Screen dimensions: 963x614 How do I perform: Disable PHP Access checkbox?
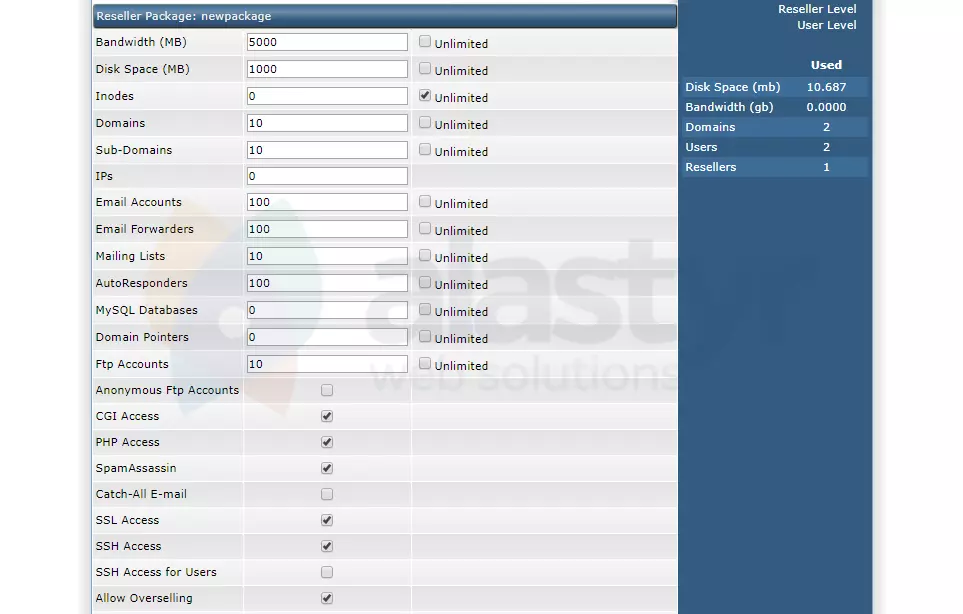[327, 442]
